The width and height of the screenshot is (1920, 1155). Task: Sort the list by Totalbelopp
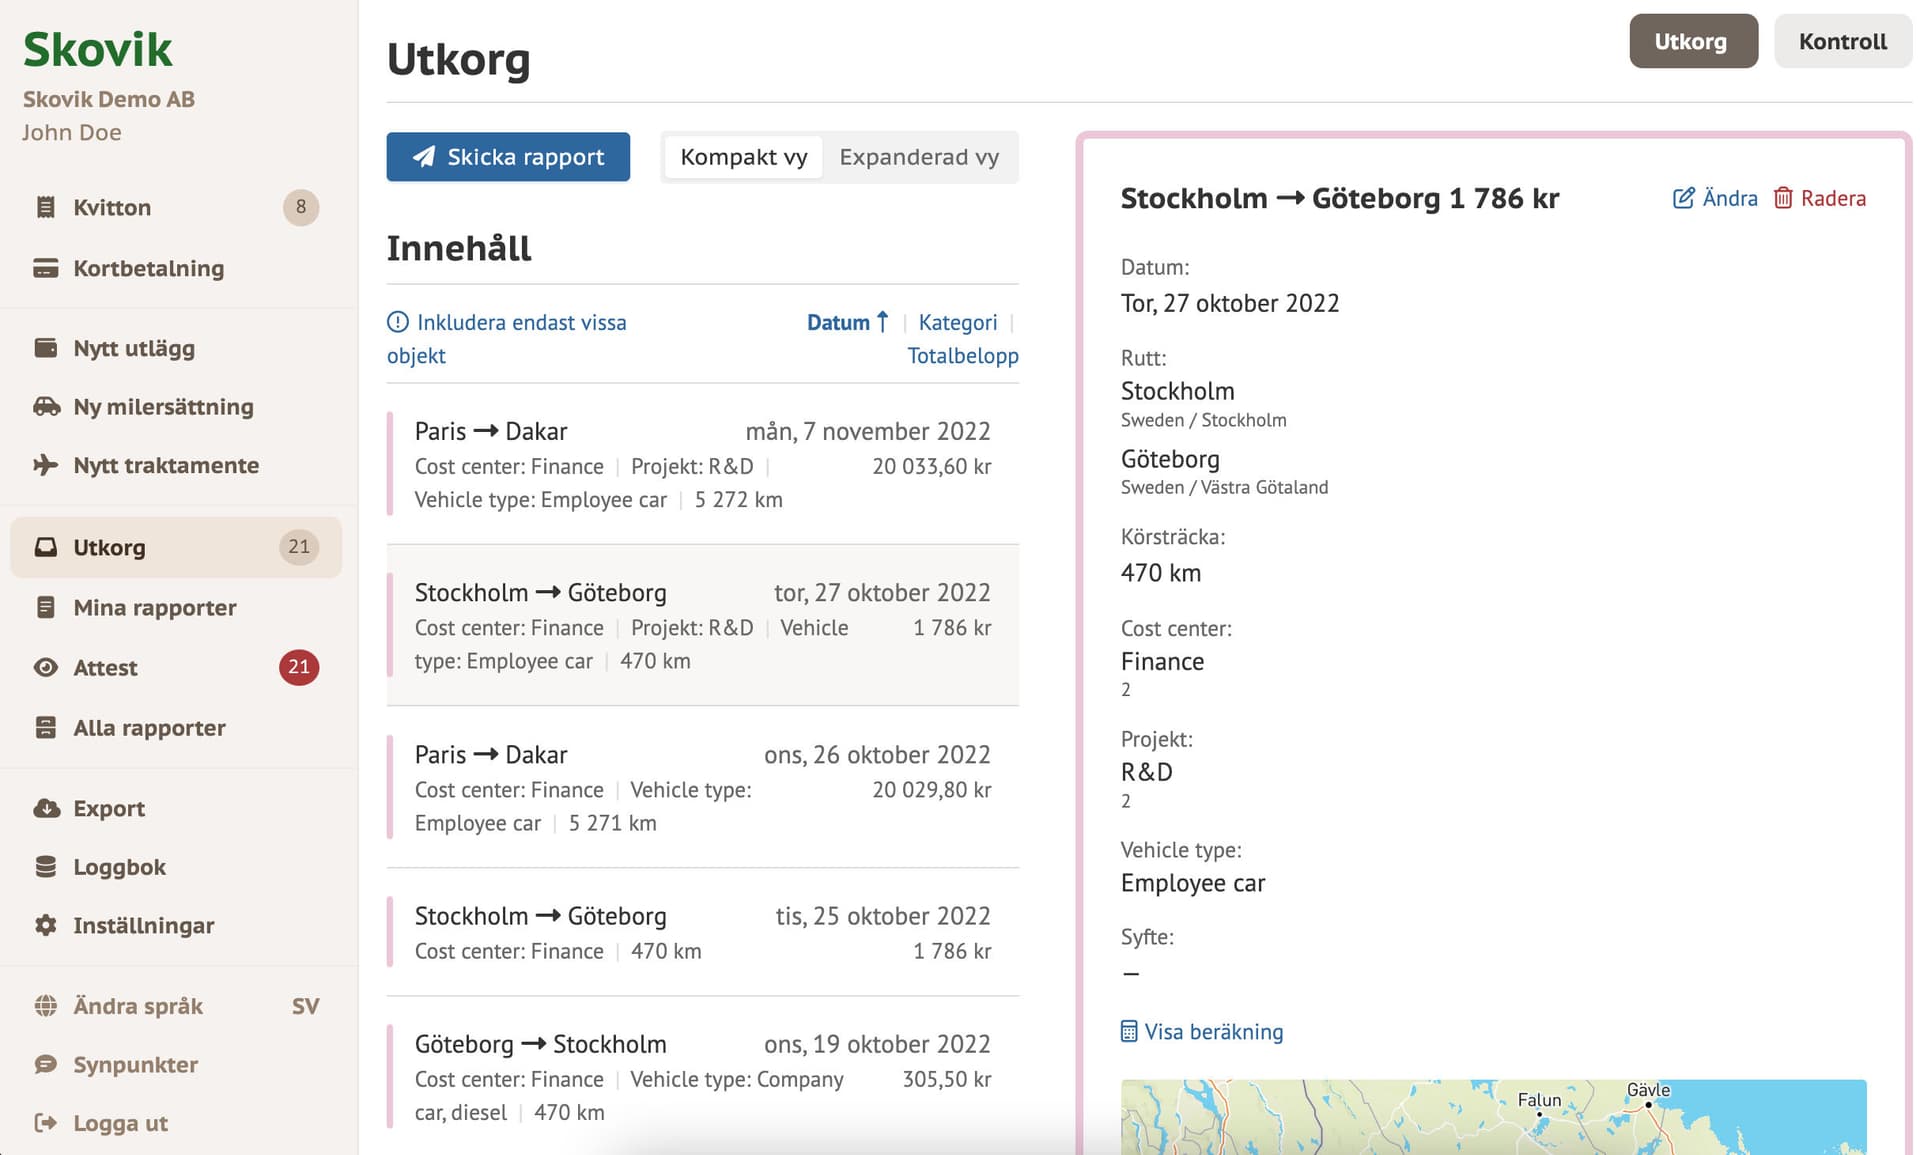click(962, 355)
